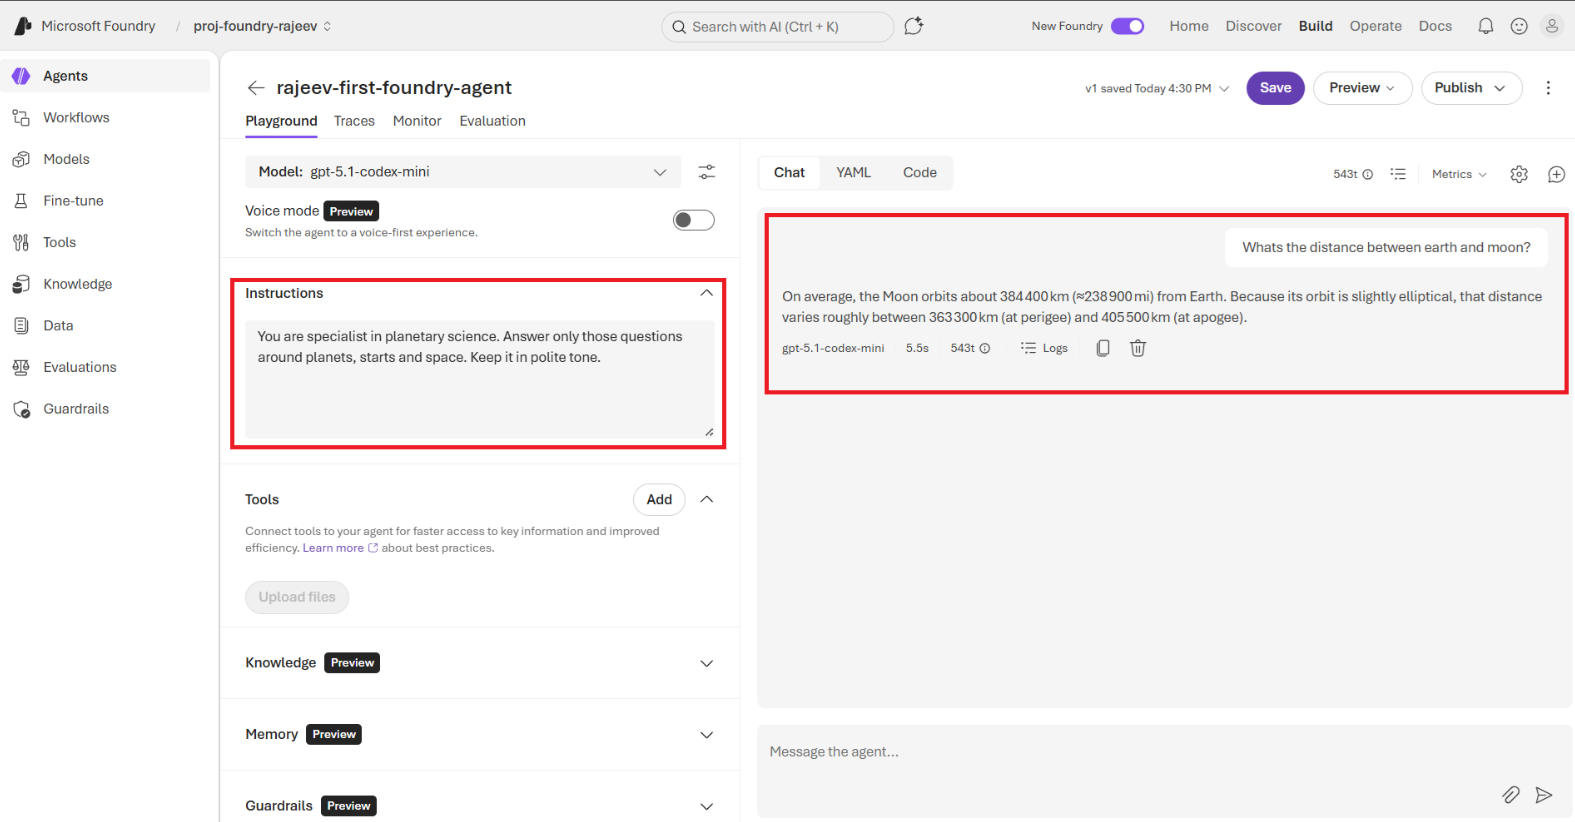Turn off the New Foundry toggle

coord(1127,26)
